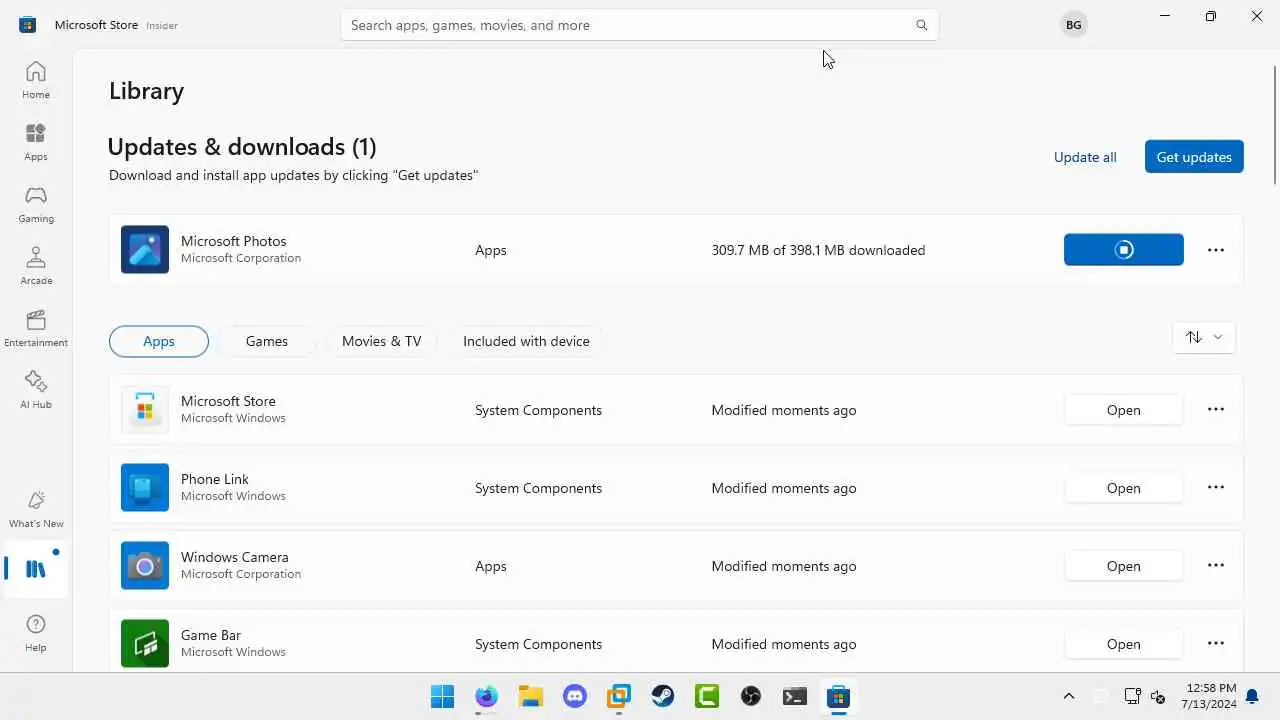Select the Included with device tab
The height and width of the screenshot is (720, 1280).
pyautogui.click(x=526, y=341)
